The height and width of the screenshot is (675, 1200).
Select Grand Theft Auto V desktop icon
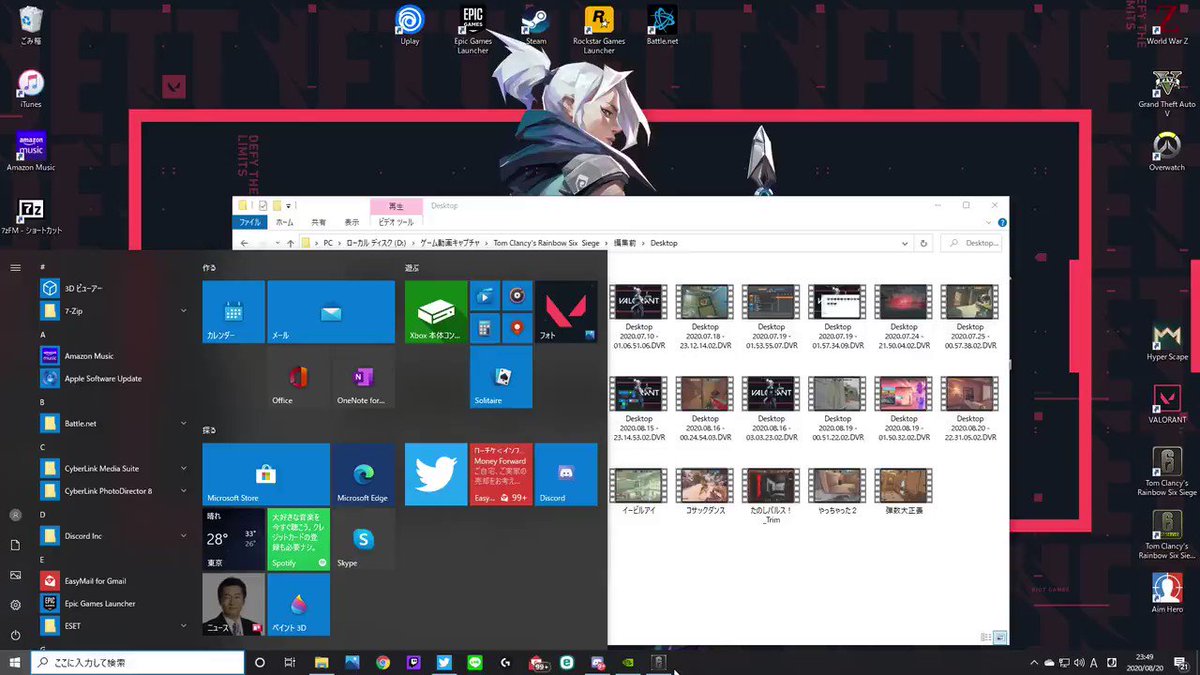tap(1166, 92)
